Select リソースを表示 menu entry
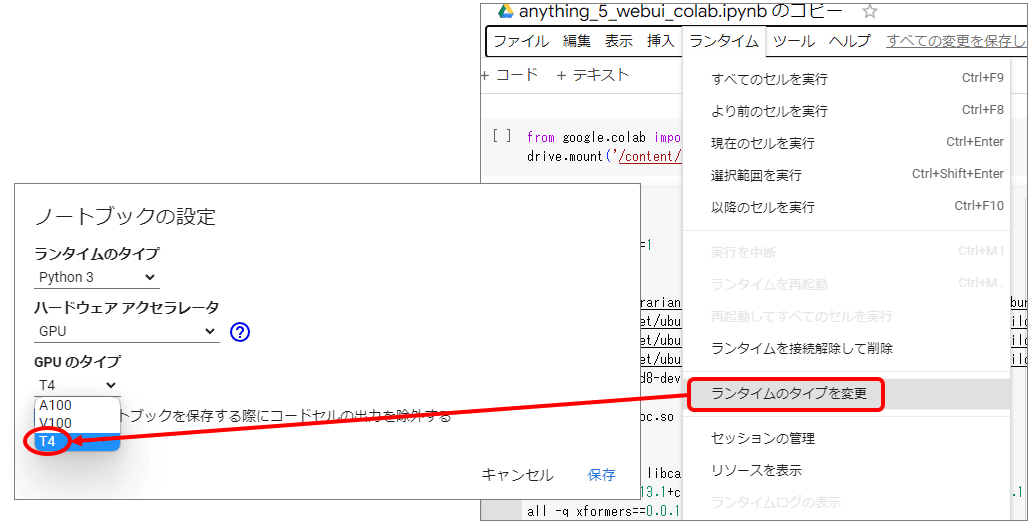This screenshot has height=526, width=1033. [846, 471]
